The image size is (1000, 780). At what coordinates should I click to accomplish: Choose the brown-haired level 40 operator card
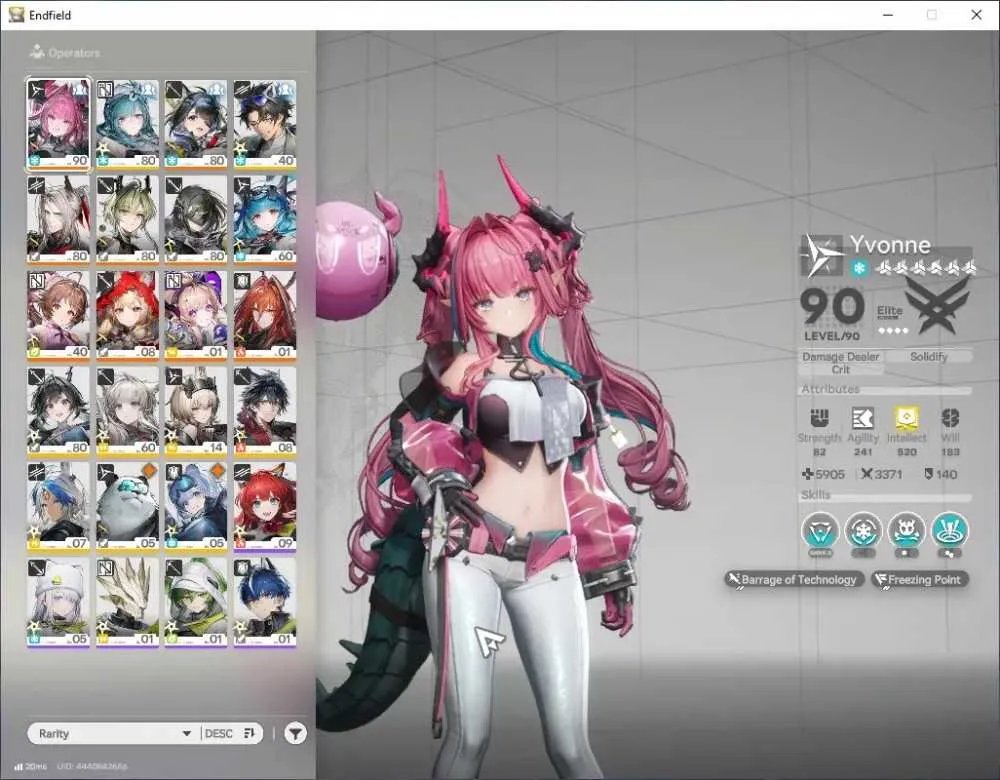[x=58, y=316]
